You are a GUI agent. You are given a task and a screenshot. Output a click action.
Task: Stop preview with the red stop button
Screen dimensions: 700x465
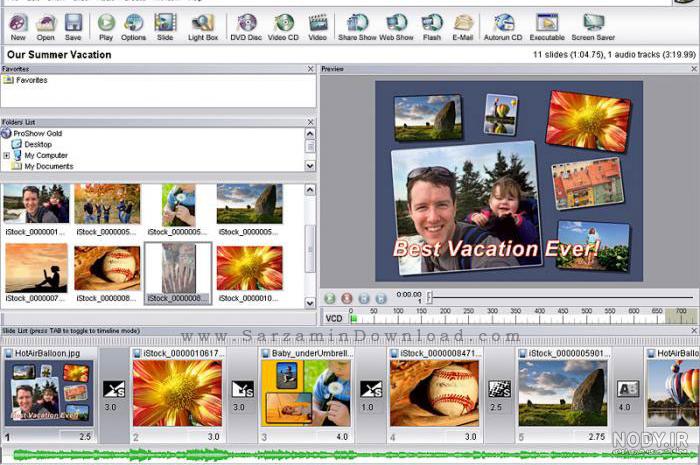pos(346,298)
